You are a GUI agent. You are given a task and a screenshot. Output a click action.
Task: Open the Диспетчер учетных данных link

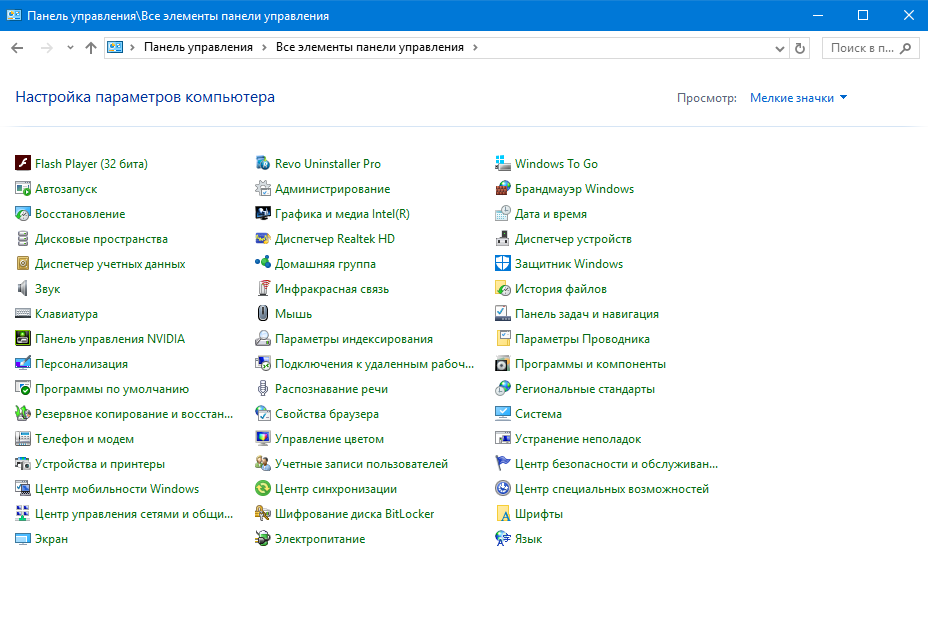coord(110,264)
